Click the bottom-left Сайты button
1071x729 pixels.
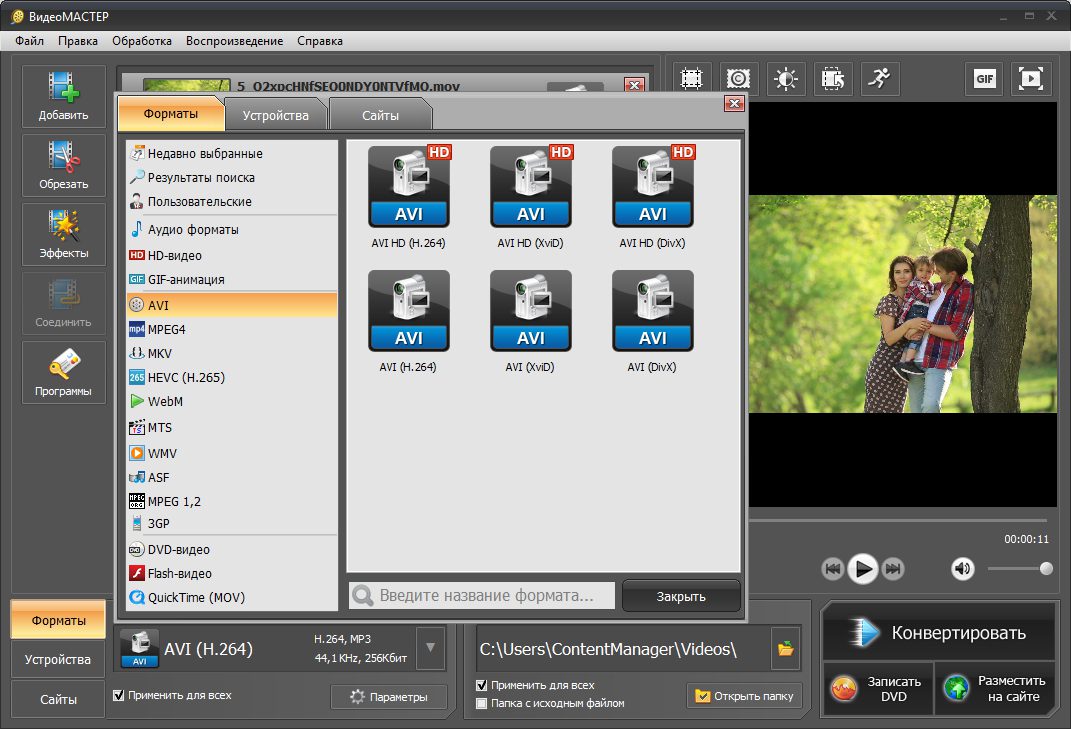(58, 699)
